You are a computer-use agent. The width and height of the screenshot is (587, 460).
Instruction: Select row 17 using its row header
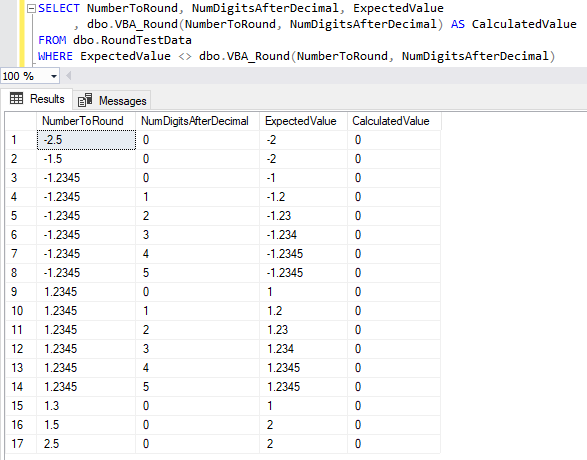point(21,444)
